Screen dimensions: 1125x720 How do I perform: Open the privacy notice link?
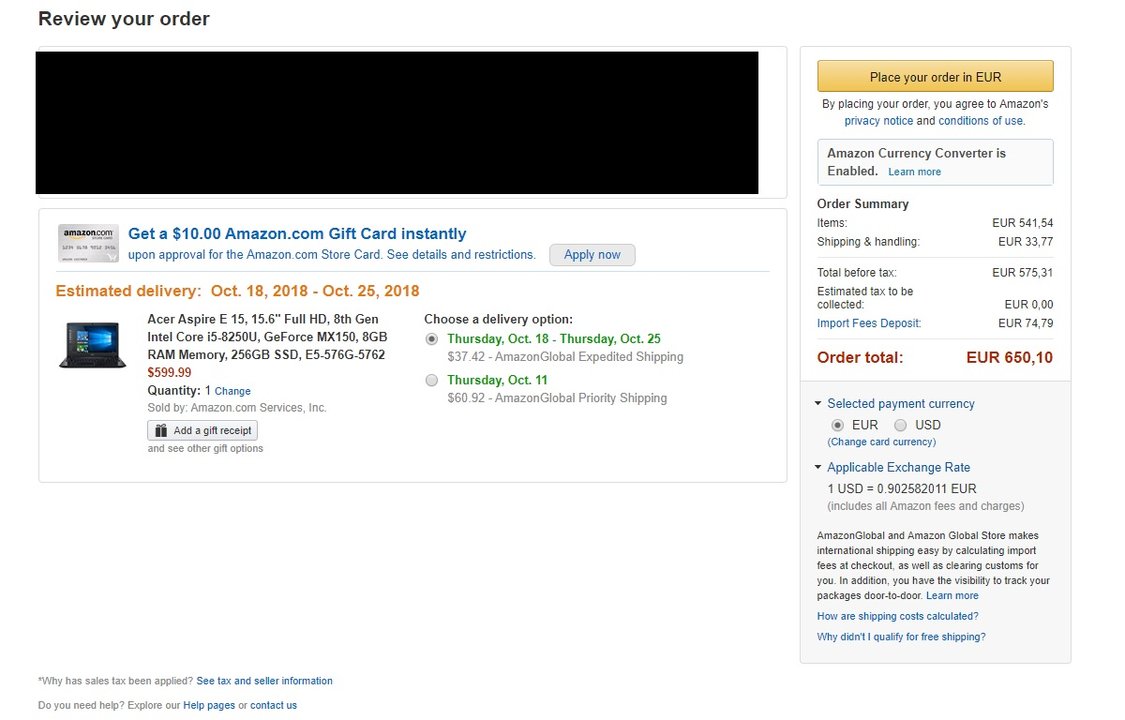point(879,121)
